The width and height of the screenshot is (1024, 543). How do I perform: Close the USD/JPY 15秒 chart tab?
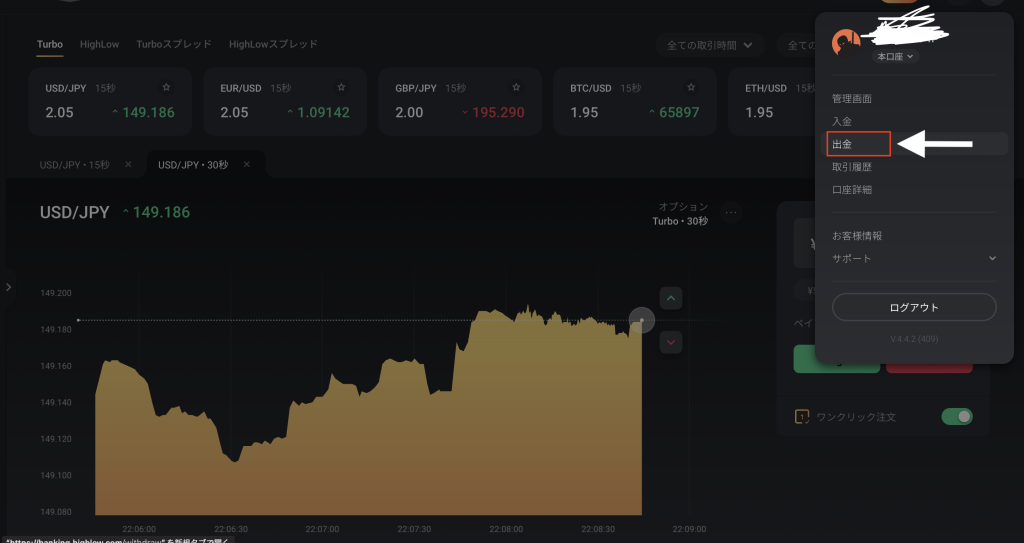pos(128,164)
